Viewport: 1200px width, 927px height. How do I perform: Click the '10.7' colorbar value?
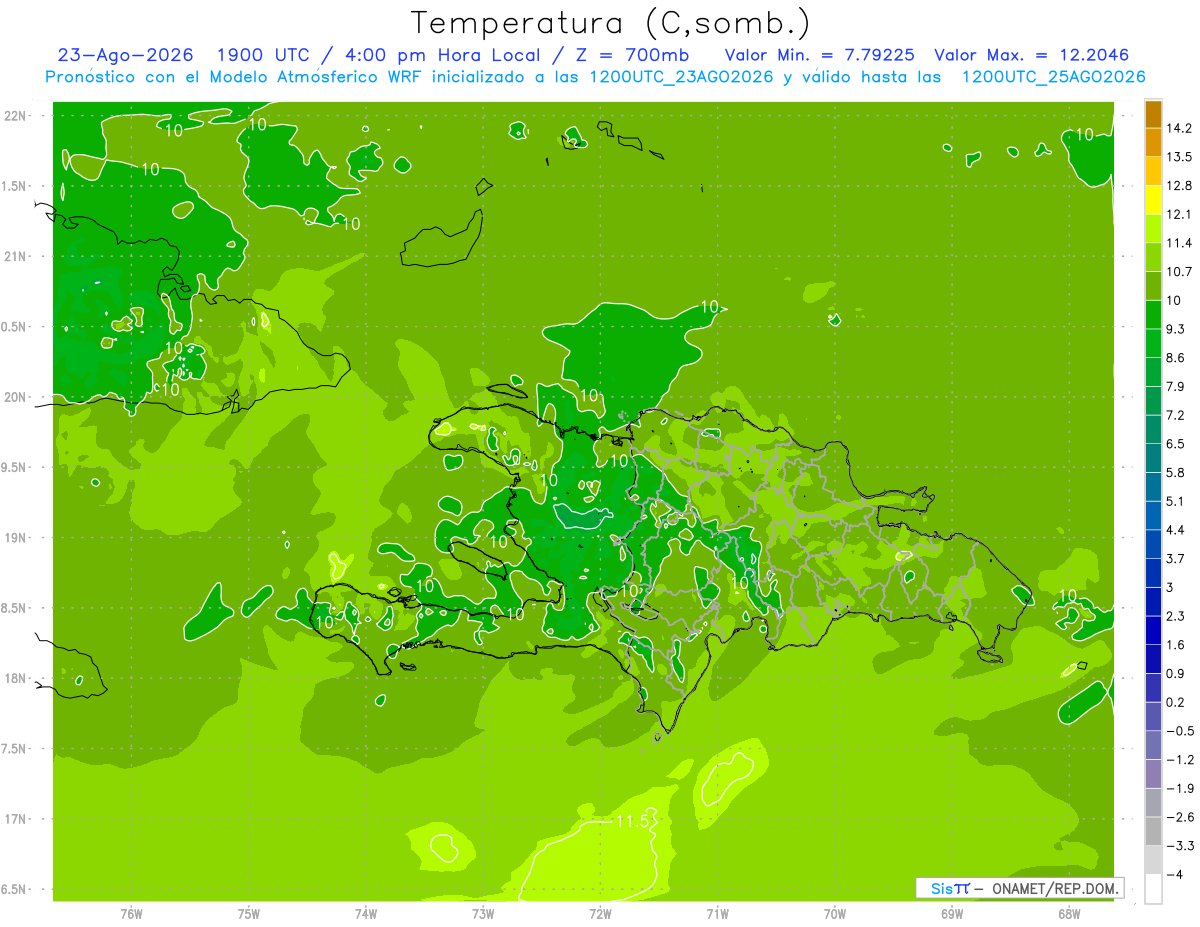(1179, 272)
